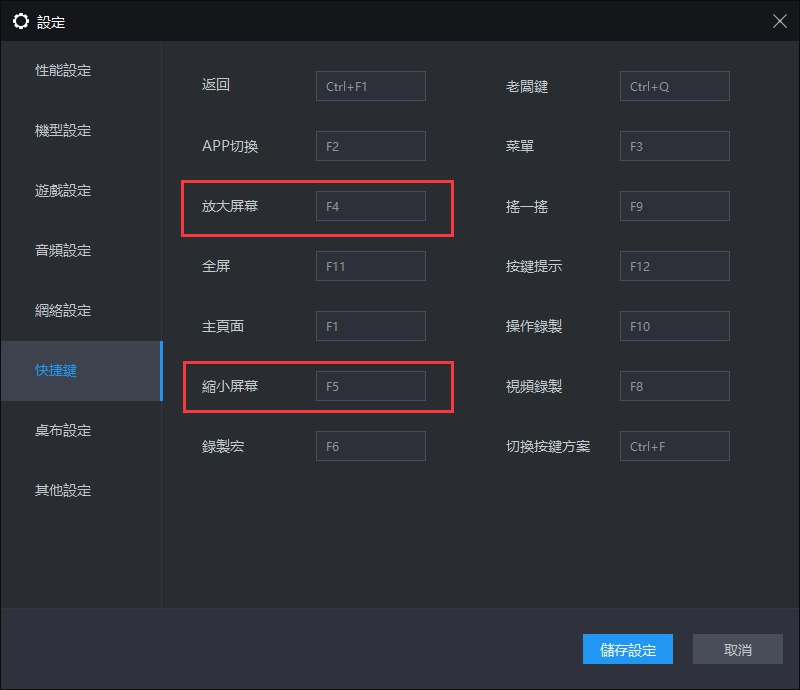Select the APP切換 hotkey field
Screen dimensions: 800x690
(x=371, y=145)
